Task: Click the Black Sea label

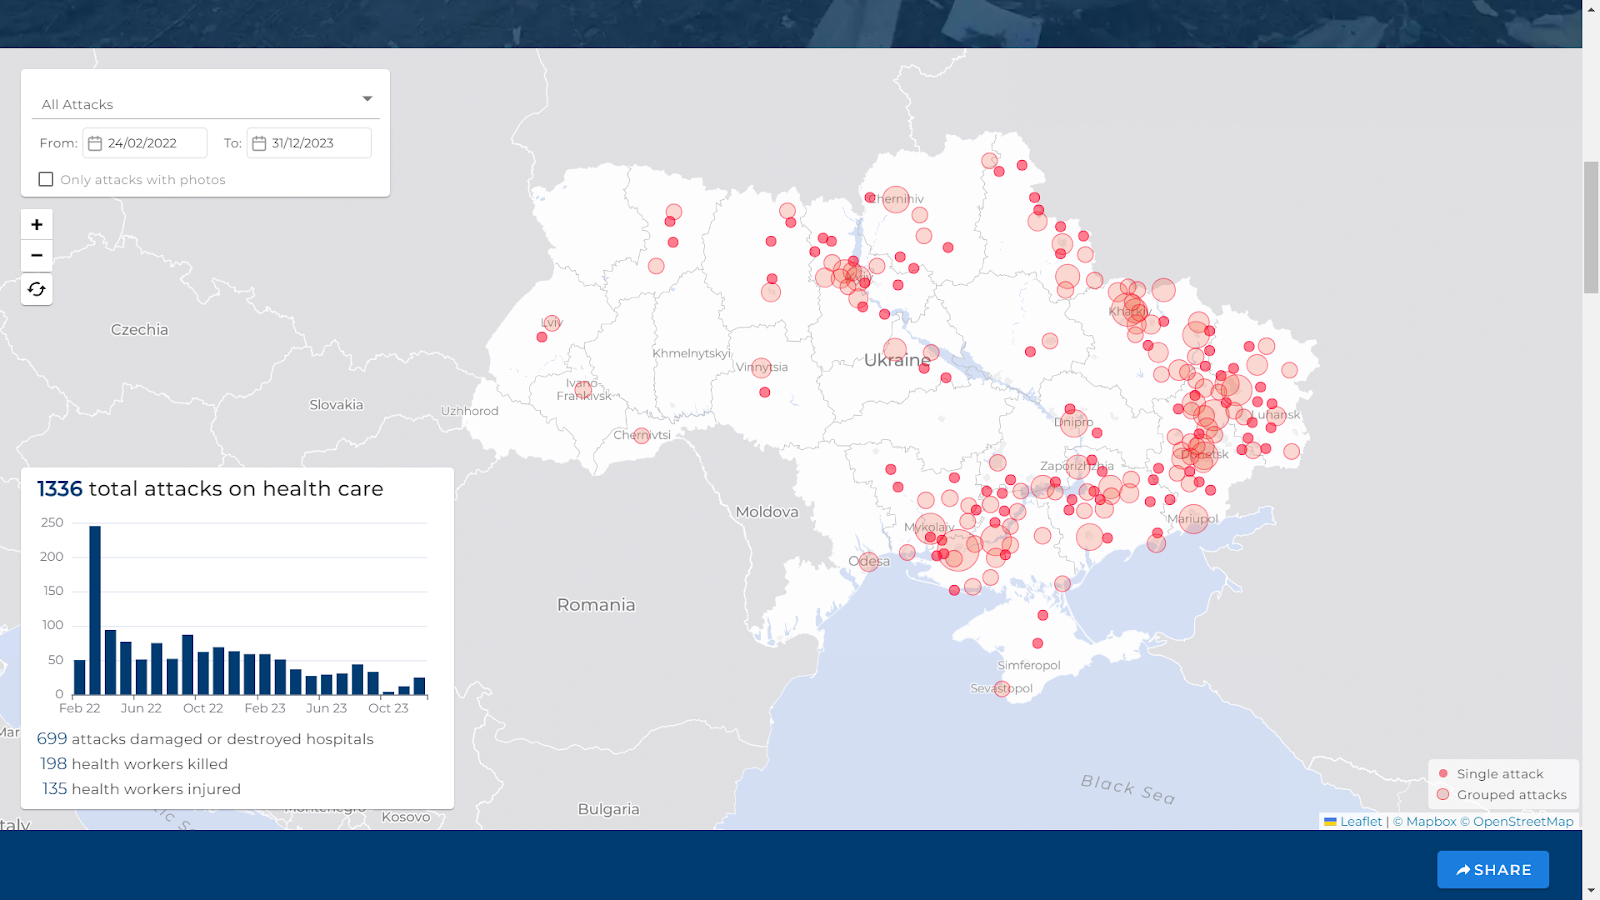Action: coord(1128,789)
